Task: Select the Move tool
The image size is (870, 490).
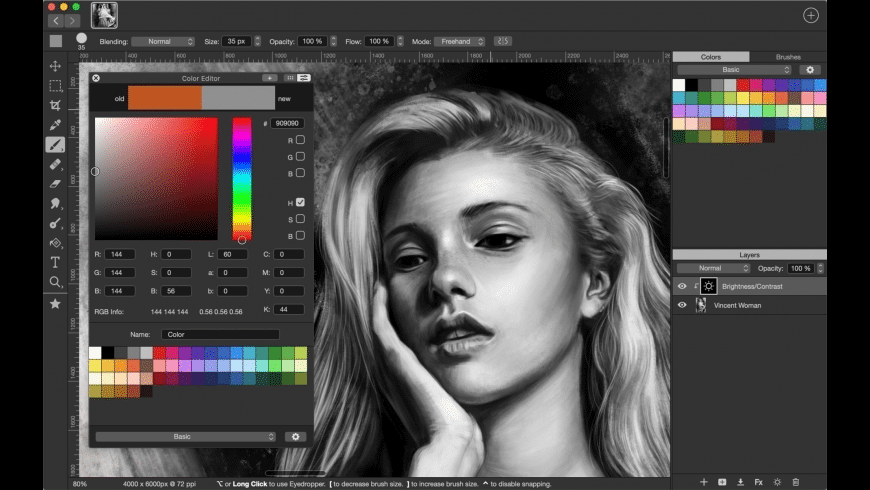Action: click(x=56, y=66)
